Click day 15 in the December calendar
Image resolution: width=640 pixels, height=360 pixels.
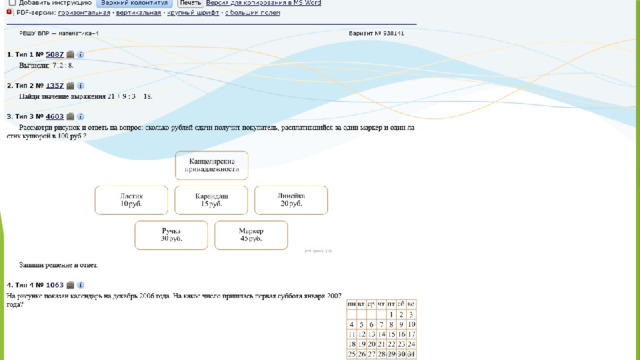click(391, 335)
